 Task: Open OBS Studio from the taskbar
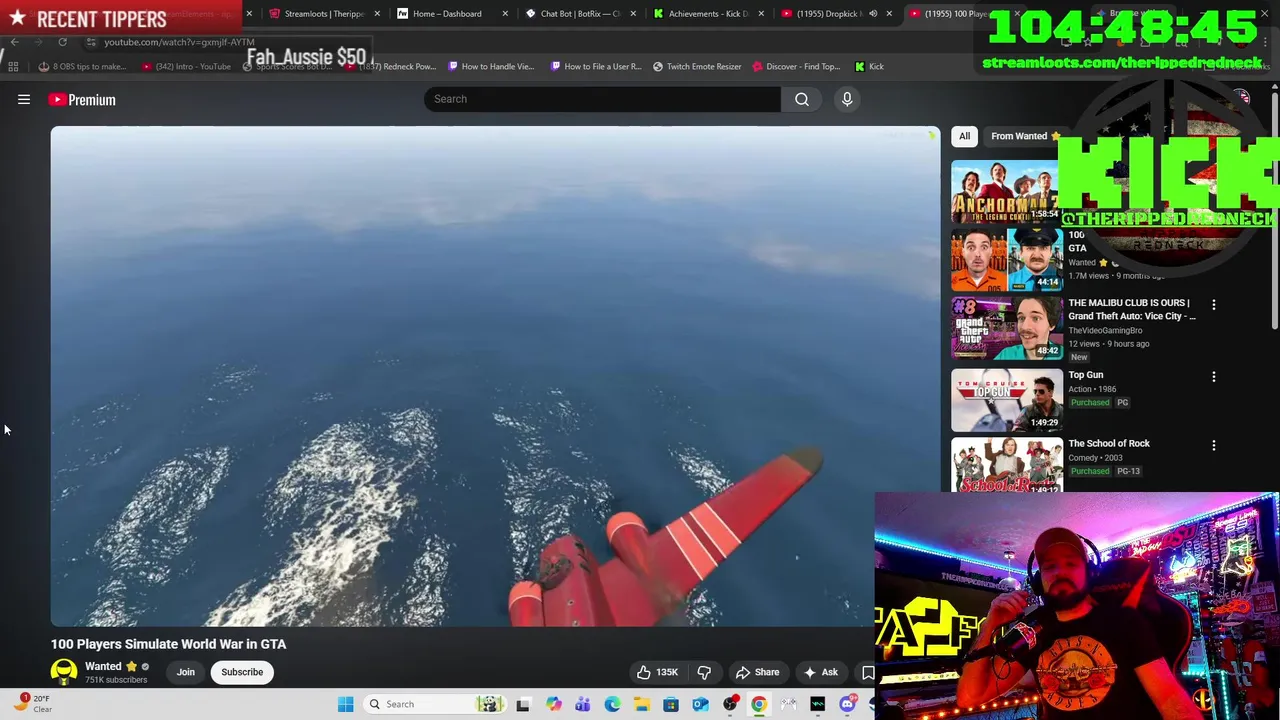(730, 704)
